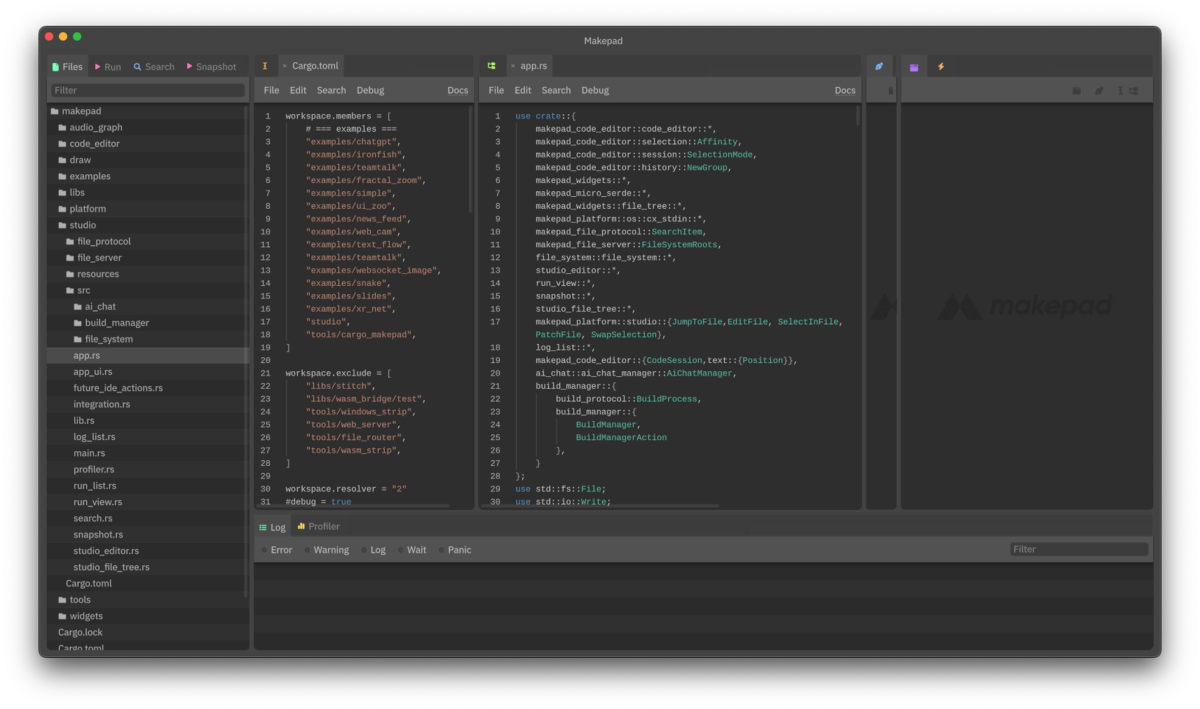Click folder icon of the file_system folder

(78, 339)
